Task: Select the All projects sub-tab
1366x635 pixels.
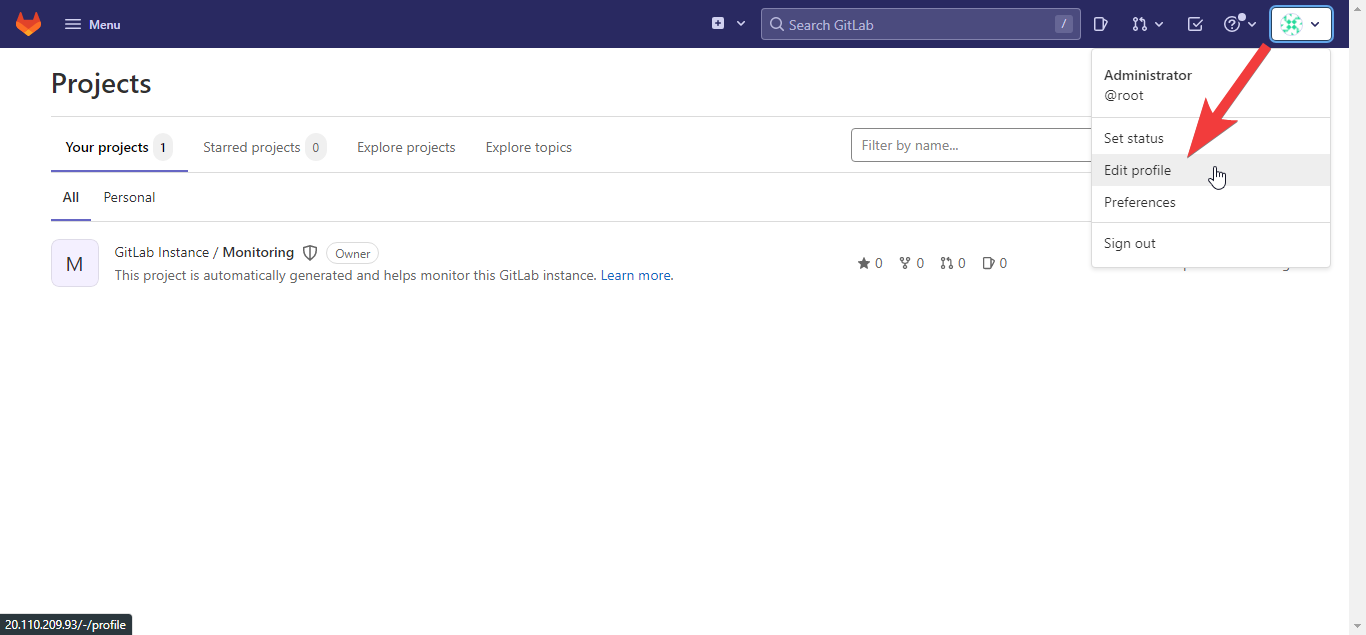Action: point(71,197)
